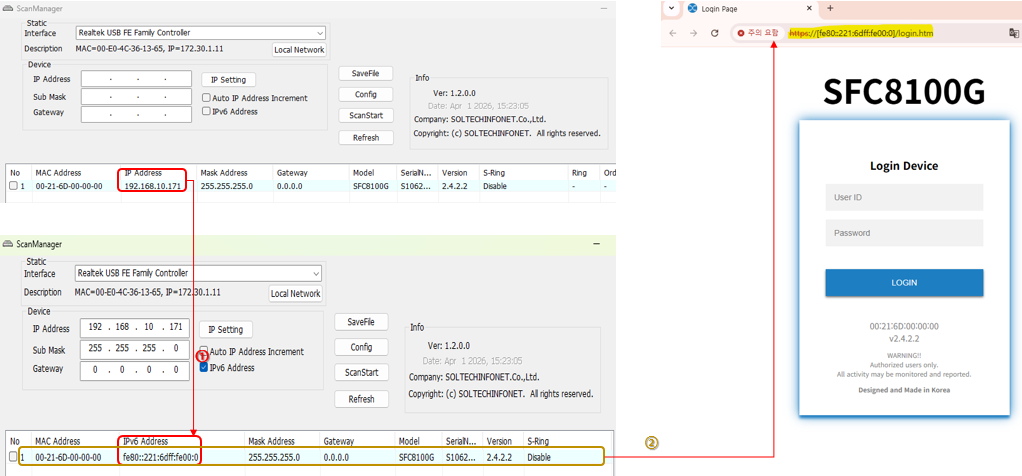
Task: Reload the Login Page tab
Action: point(714,33)
